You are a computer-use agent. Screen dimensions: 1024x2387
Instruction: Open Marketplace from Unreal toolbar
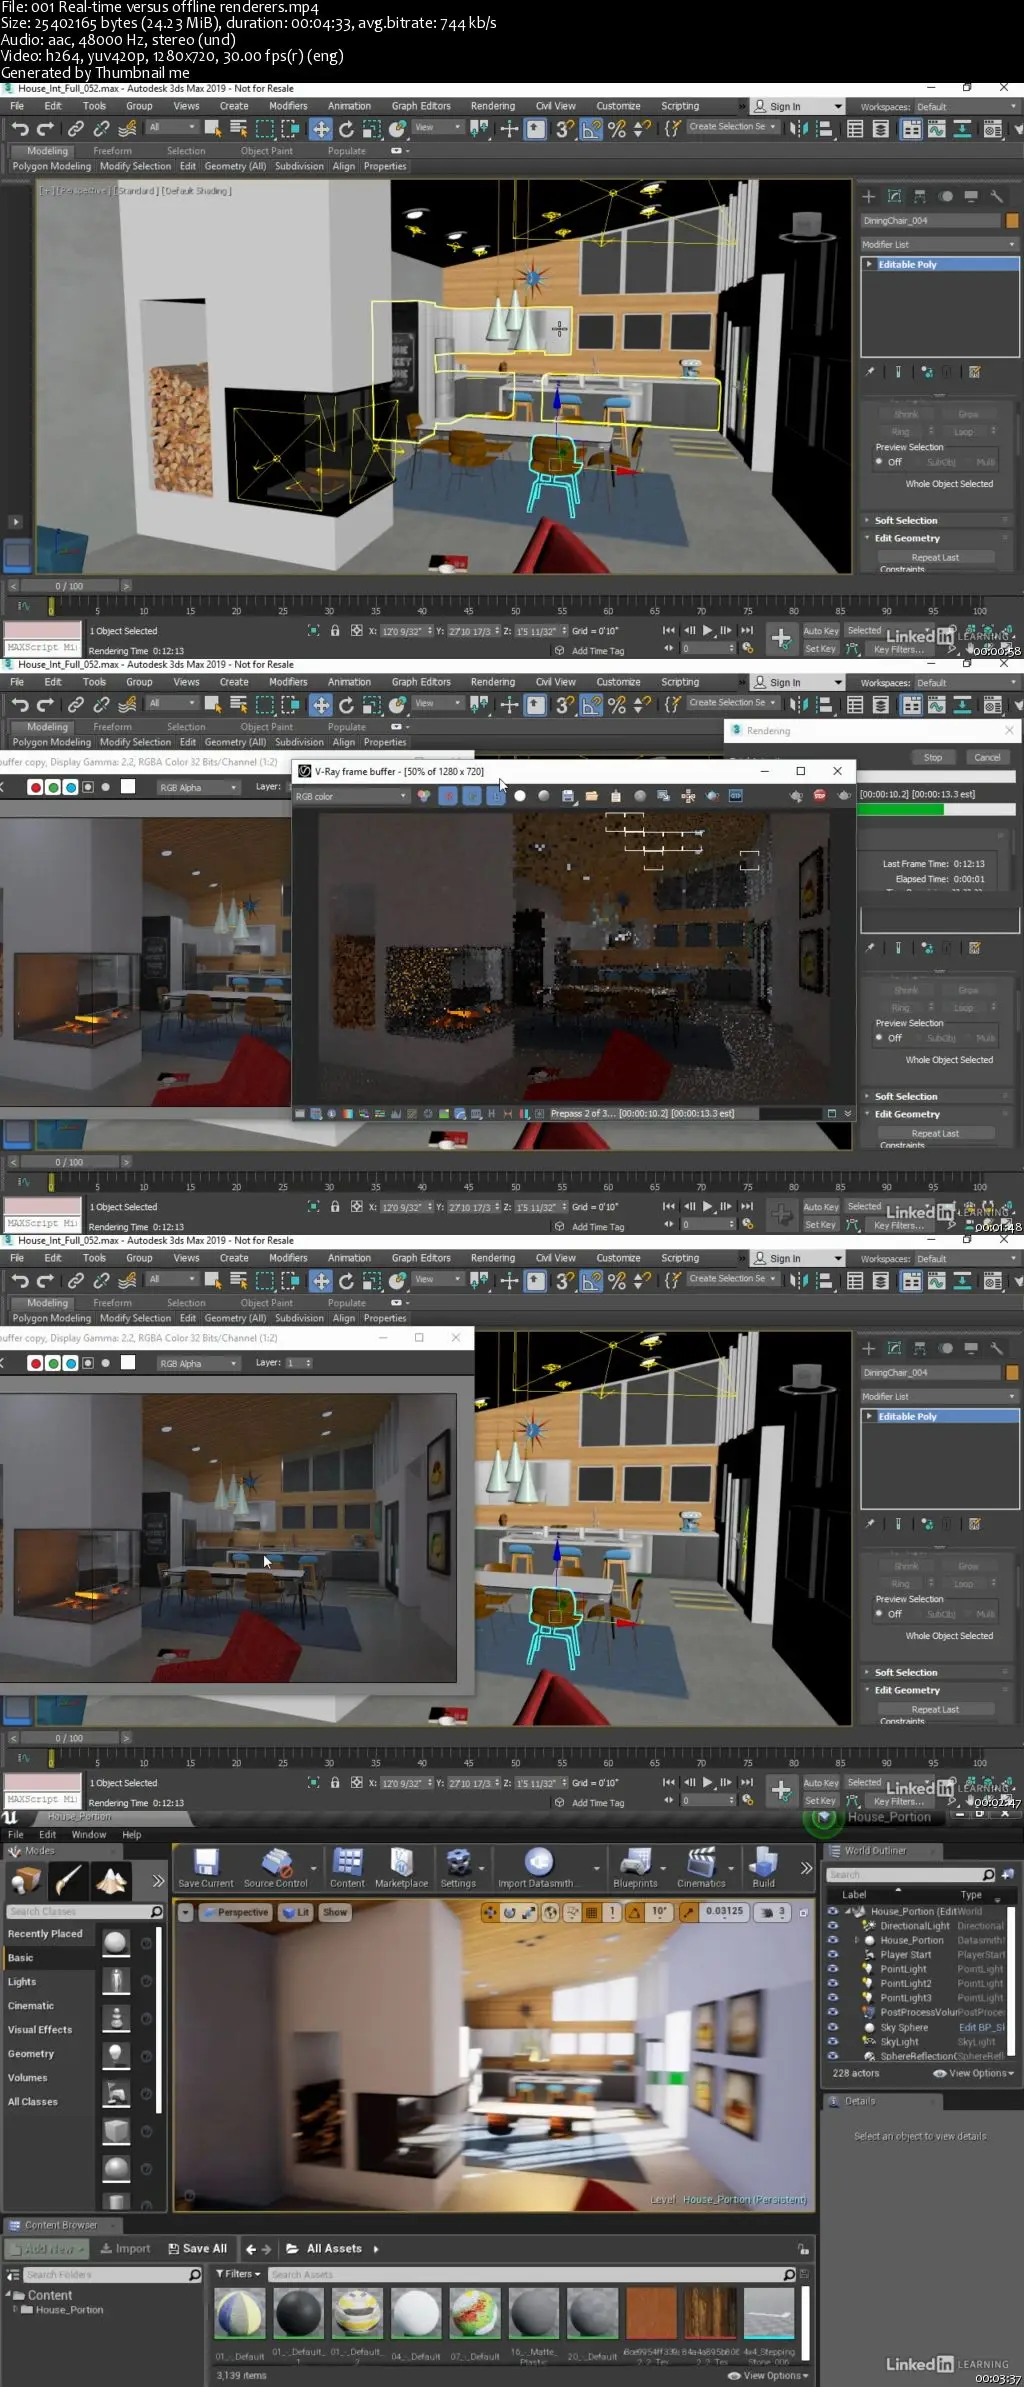pyautogui.click(x=401, y=1867)
